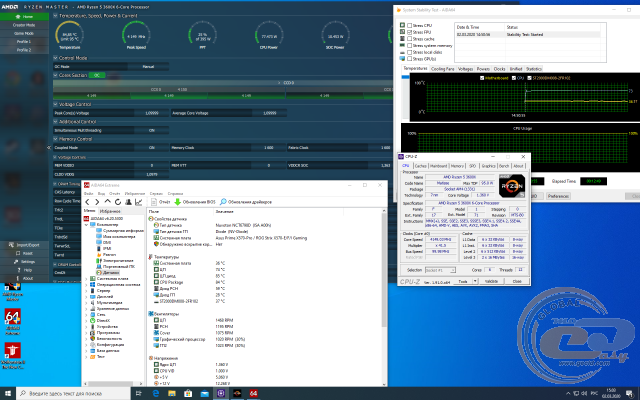640x400 pixels.
Task: Toggle the Stress FPU checkbox
Action: (x=409, y=32)
